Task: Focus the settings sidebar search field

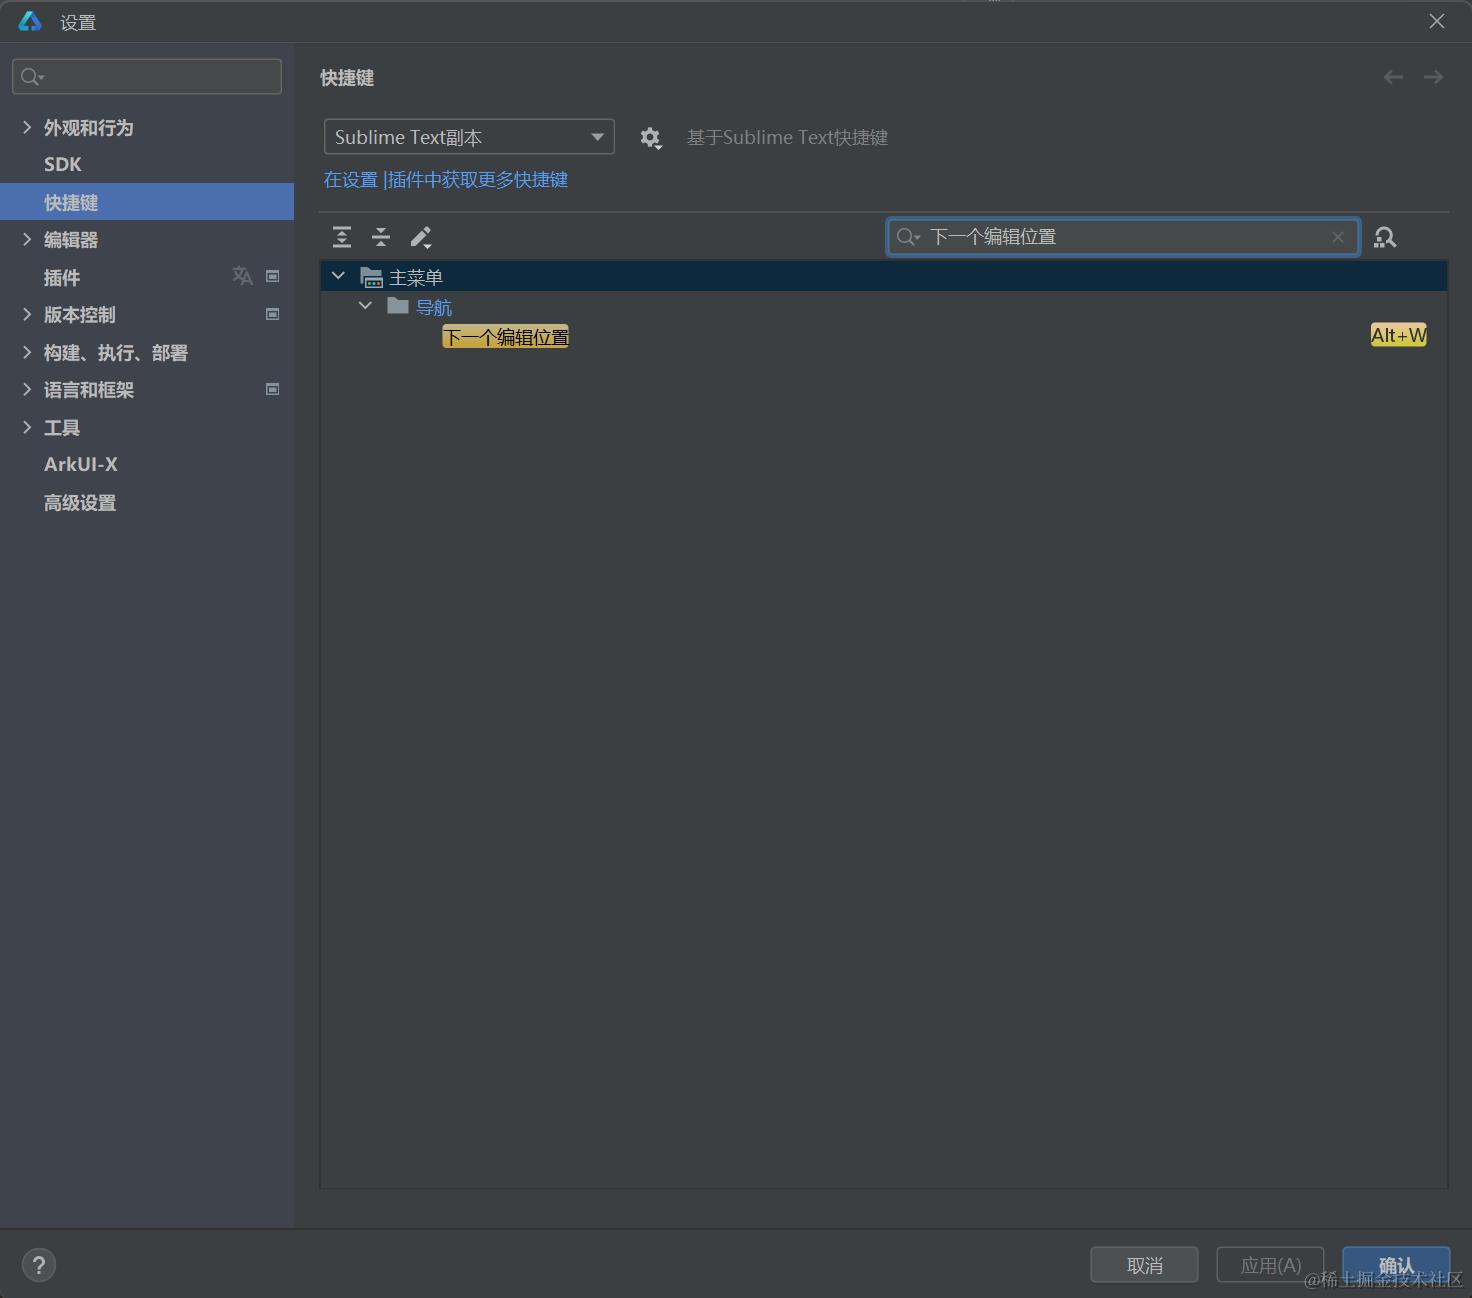Action: pyautogui.click(x=147, y=76)
